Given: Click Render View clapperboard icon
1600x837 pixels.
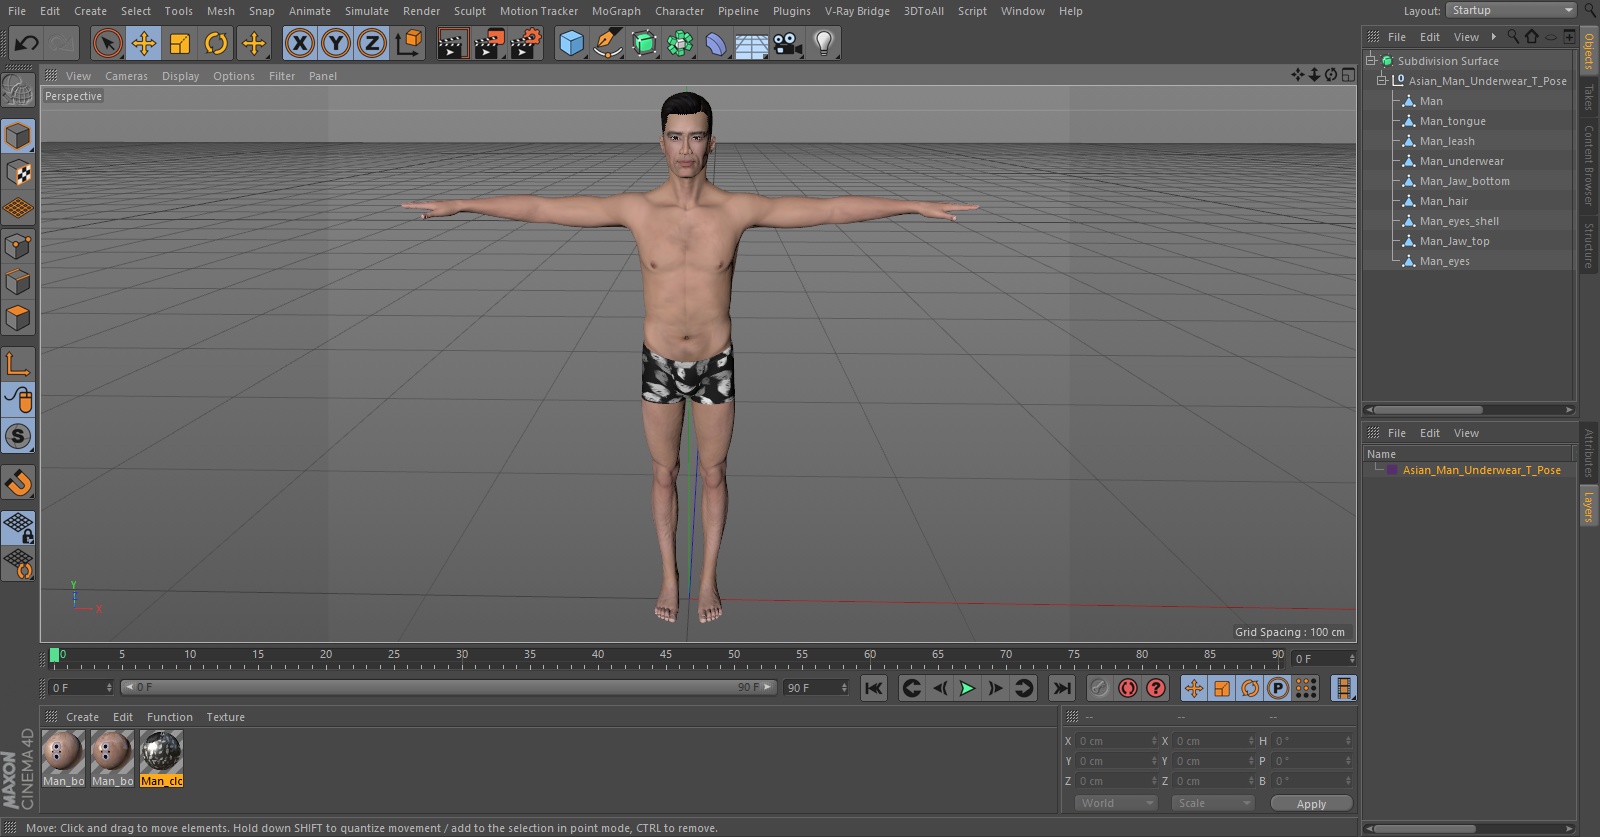Looking at the screenshot, I should 452,43.
